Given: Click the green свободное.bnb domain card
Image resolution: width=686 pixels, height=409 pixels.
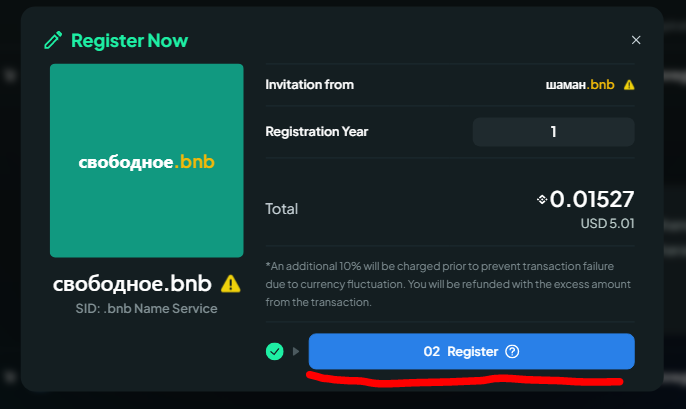Looking at the screenshot, I should [x=147, y=161].
